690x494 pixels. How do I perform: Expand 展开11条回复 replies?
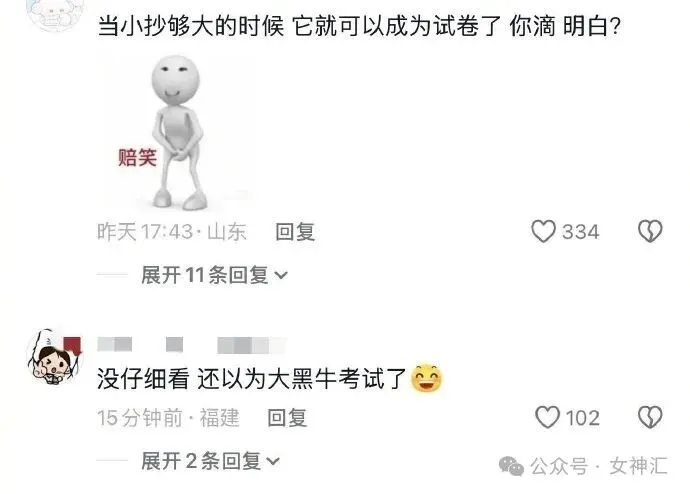(214, 275)
